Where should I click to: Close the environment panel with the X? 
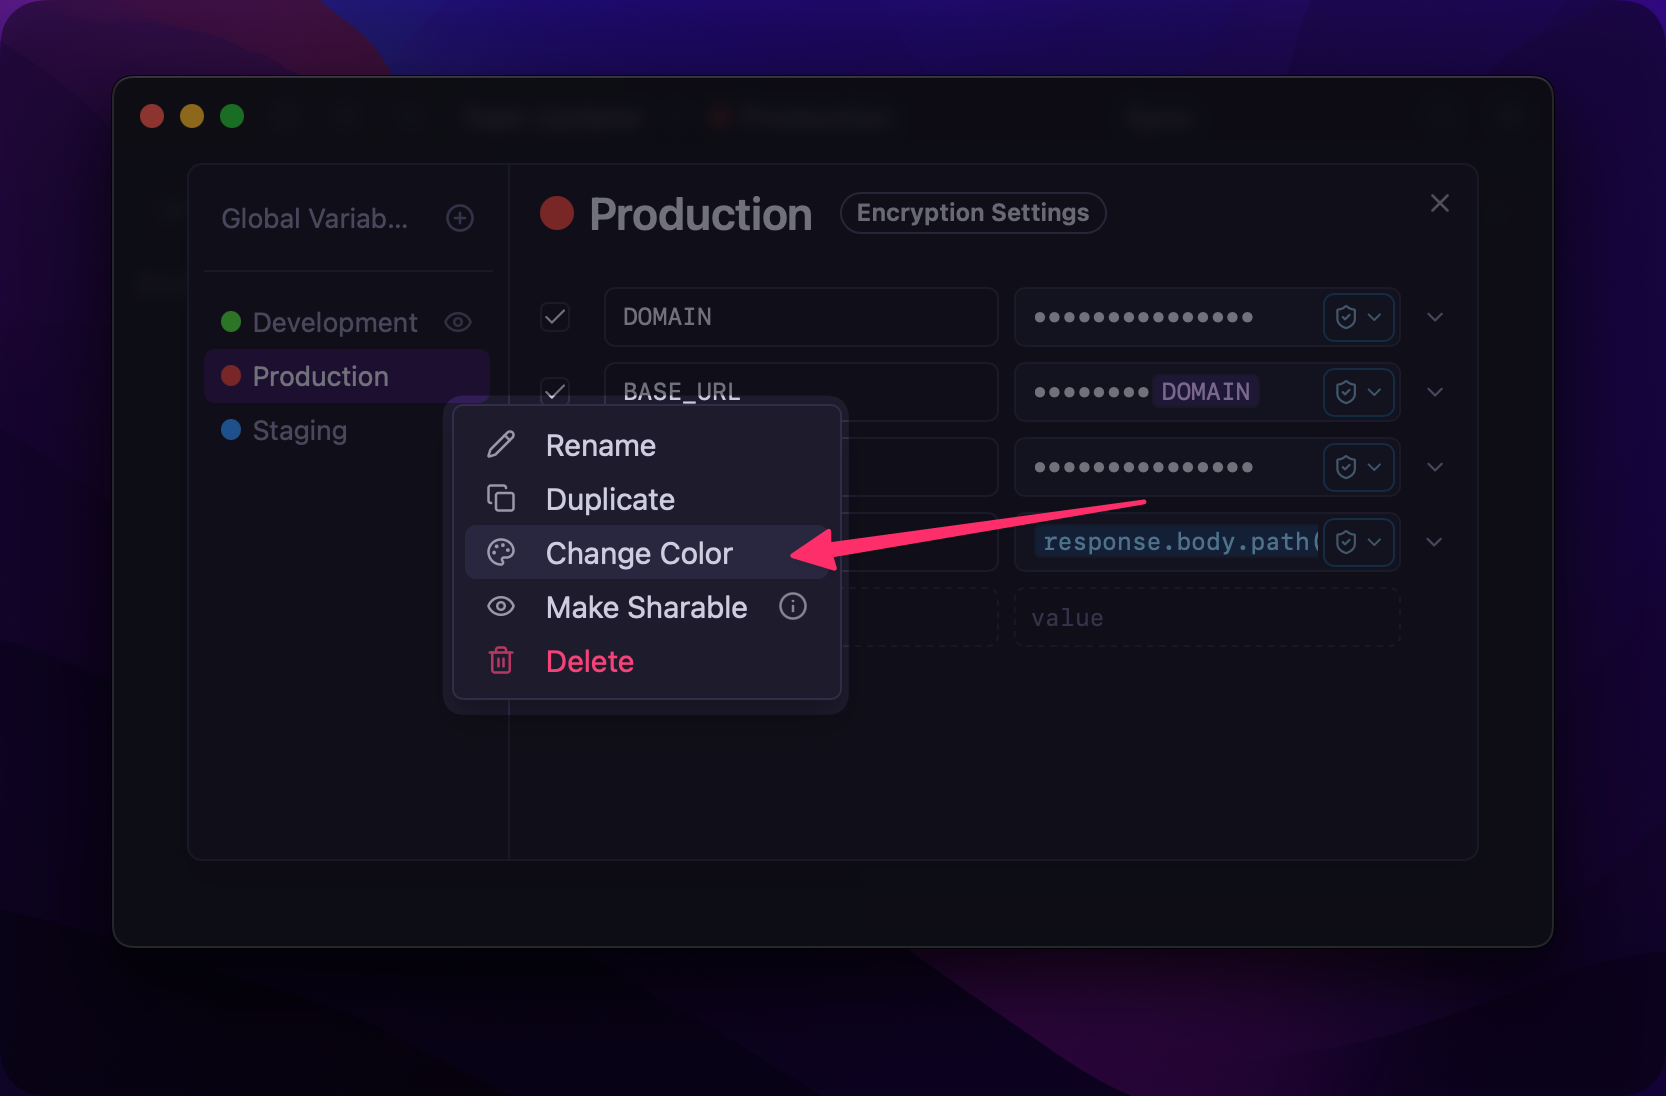pos(1440,203)
